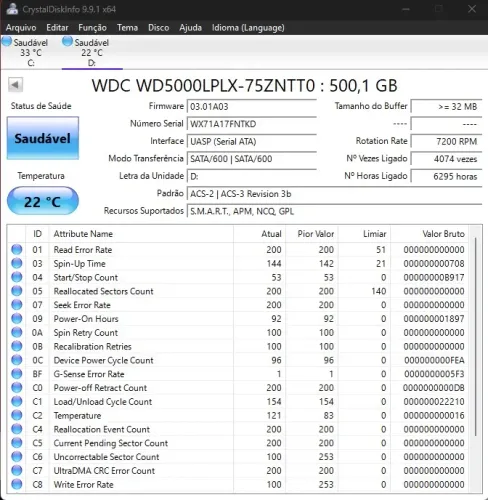Select raw value 000000022210 in Load/Unload row

[x=434, y=402]
